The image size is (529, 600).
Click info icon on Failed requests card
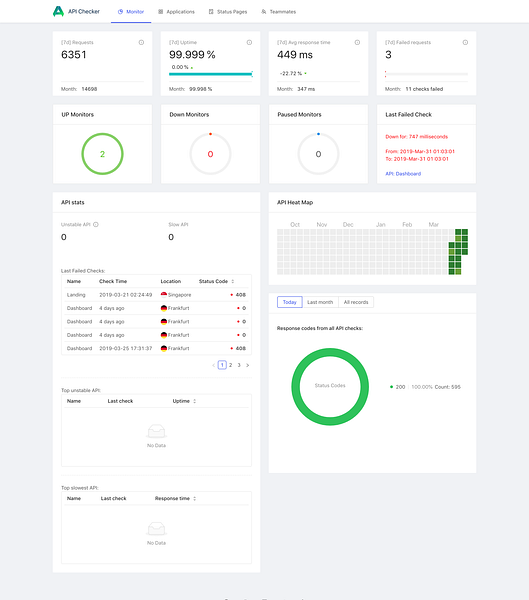click(x=465, y=42)
